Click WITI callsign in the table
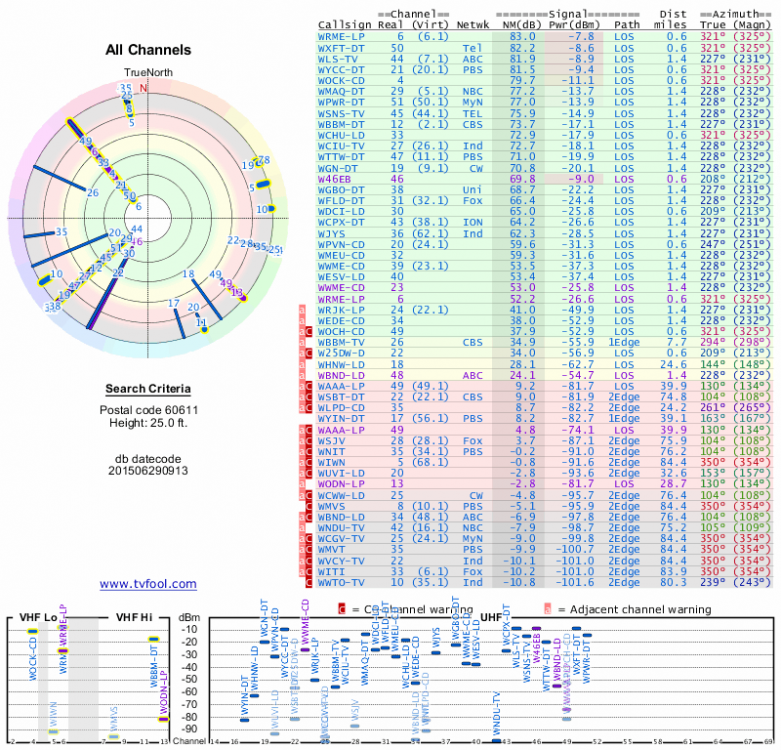This screenshot has height=750, width=781. coord(331,572)
